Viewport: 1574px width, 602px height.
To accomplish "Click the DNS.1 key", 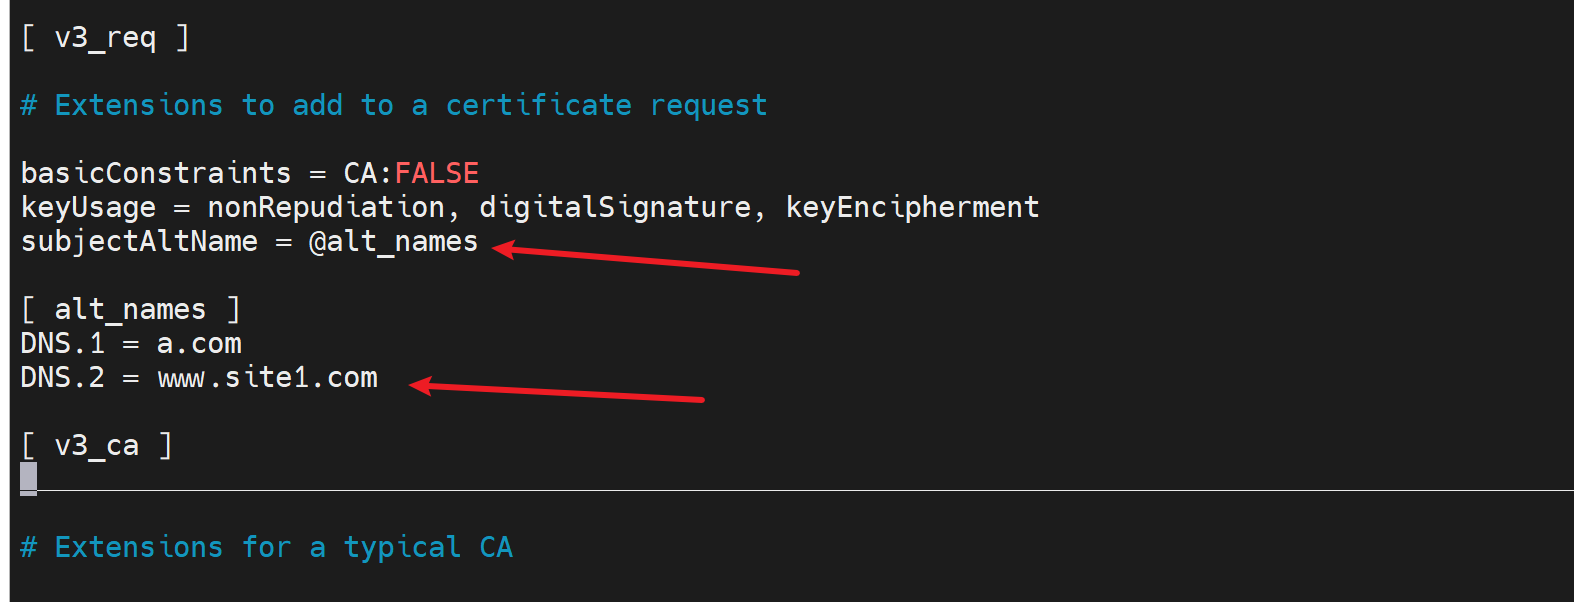I will (62, 343).
